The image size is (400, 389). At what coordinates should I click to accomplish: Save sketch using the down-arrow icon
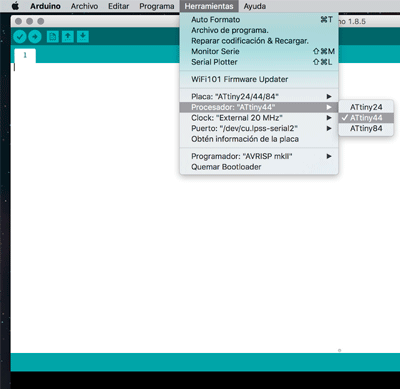(83, 37)
